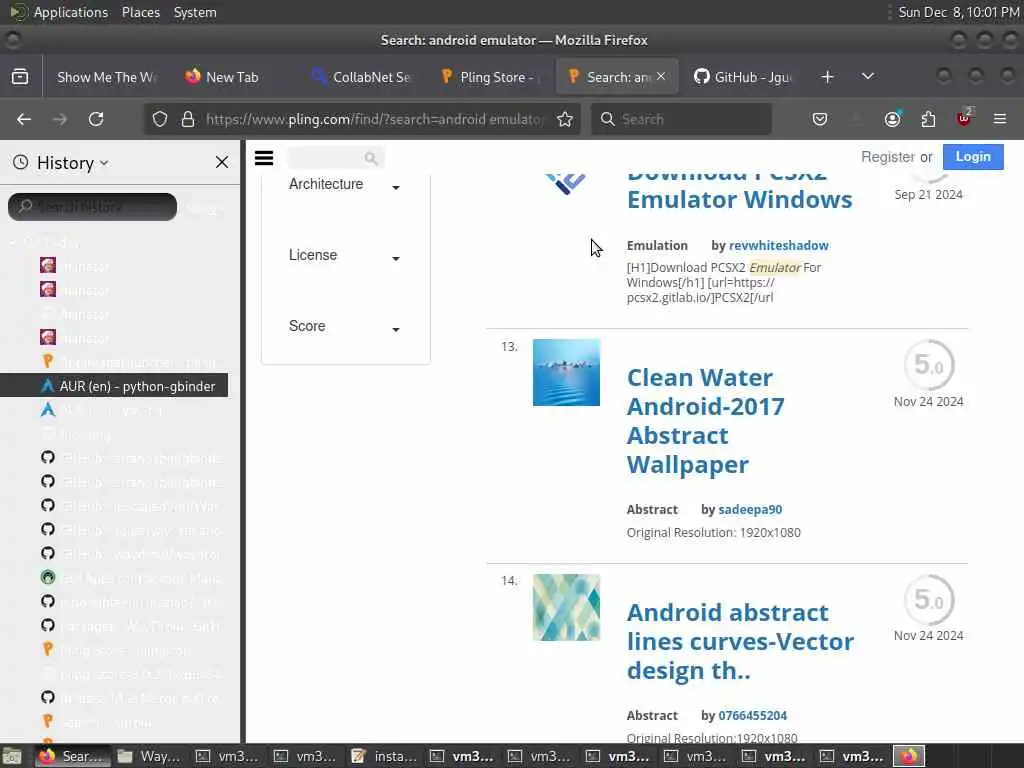The width and height of the screenshot is (1024, 768).
Task: Click the Nov 24 2024 date of result 14
Action: [x=929, y=635]
